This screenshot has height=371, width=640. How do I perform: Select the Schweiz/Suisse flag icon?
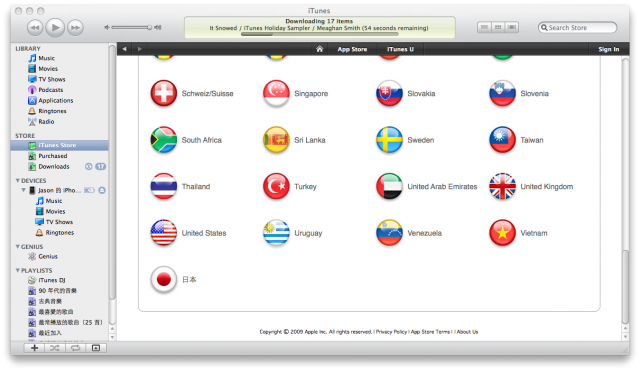click(x=163, y=93)
